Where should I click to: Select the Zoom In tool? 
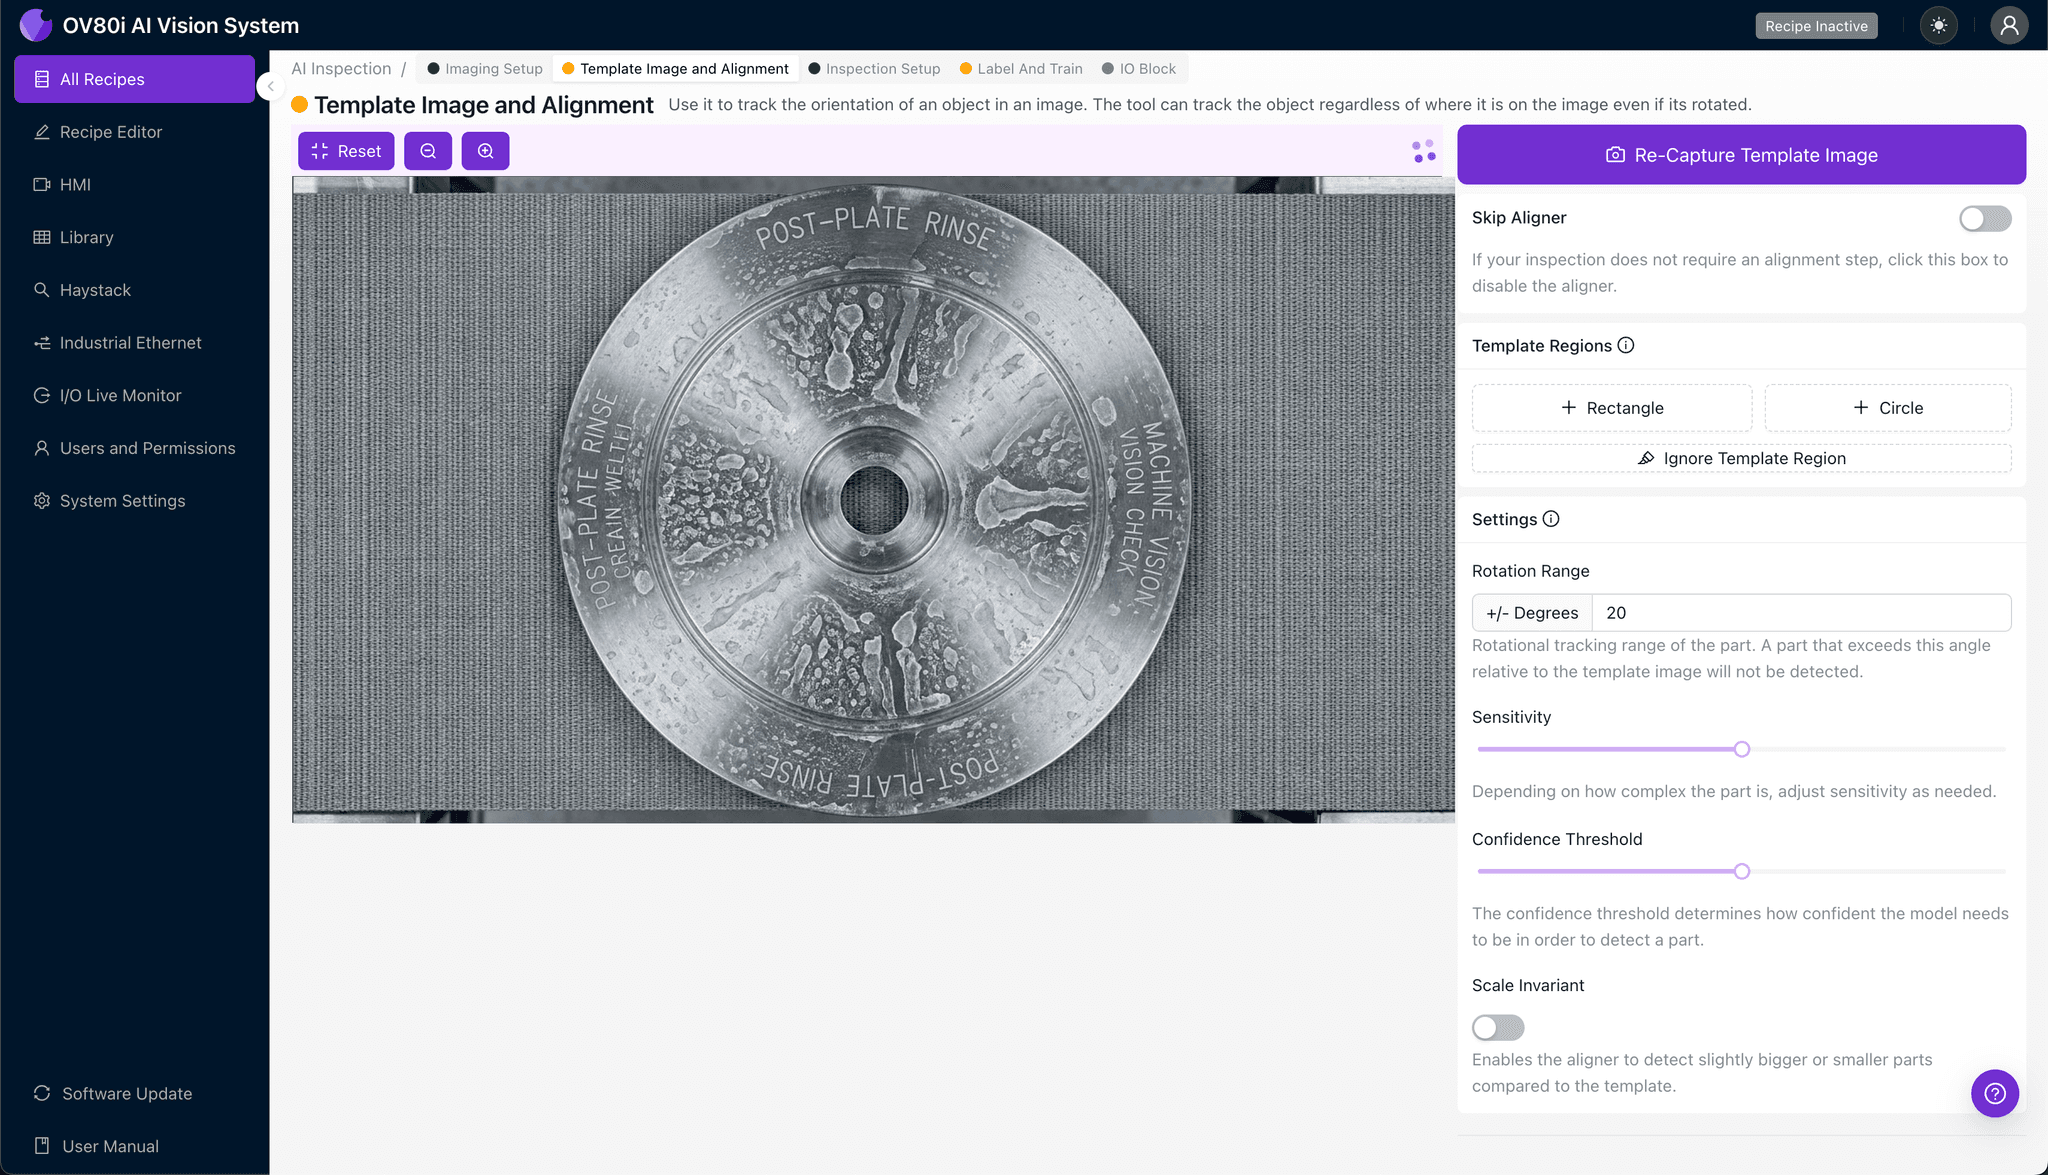tap(486, 151)
